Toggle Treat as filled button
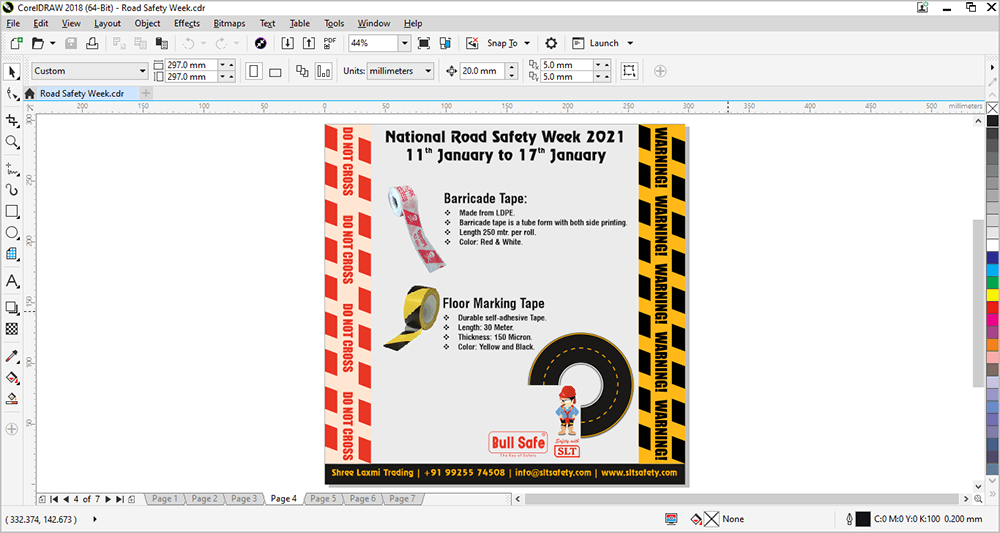Viewport: 1000px width, 533px height. tap(629, 71)
